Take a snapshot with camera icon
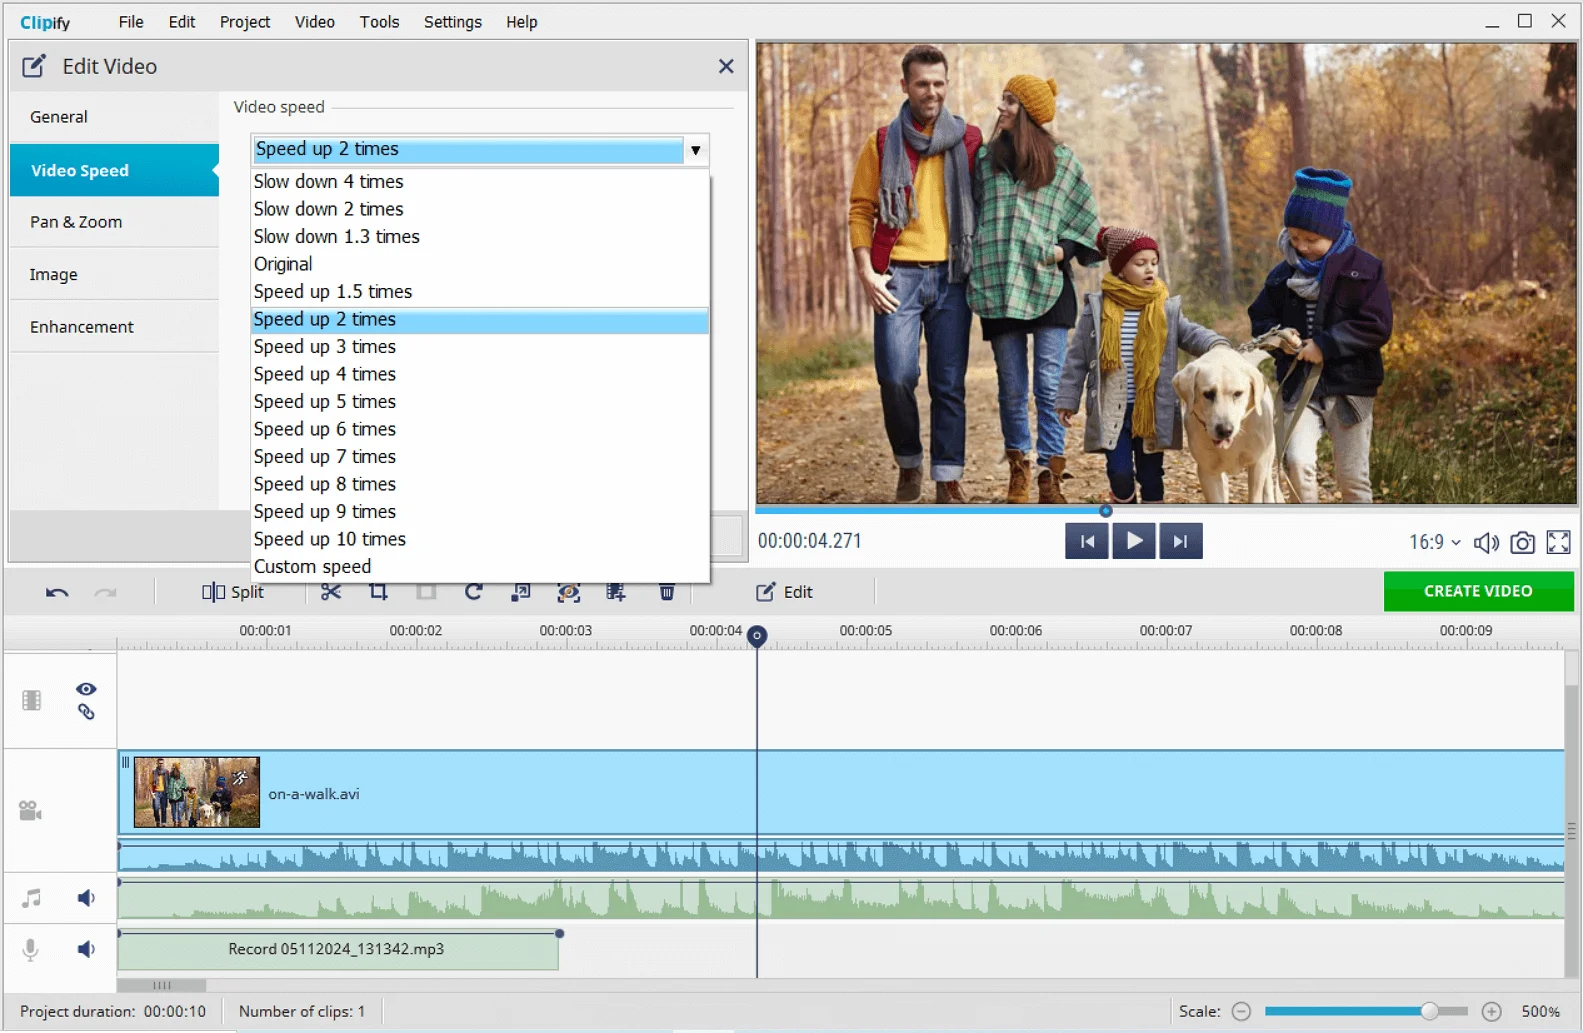 tap(1522, 542)
